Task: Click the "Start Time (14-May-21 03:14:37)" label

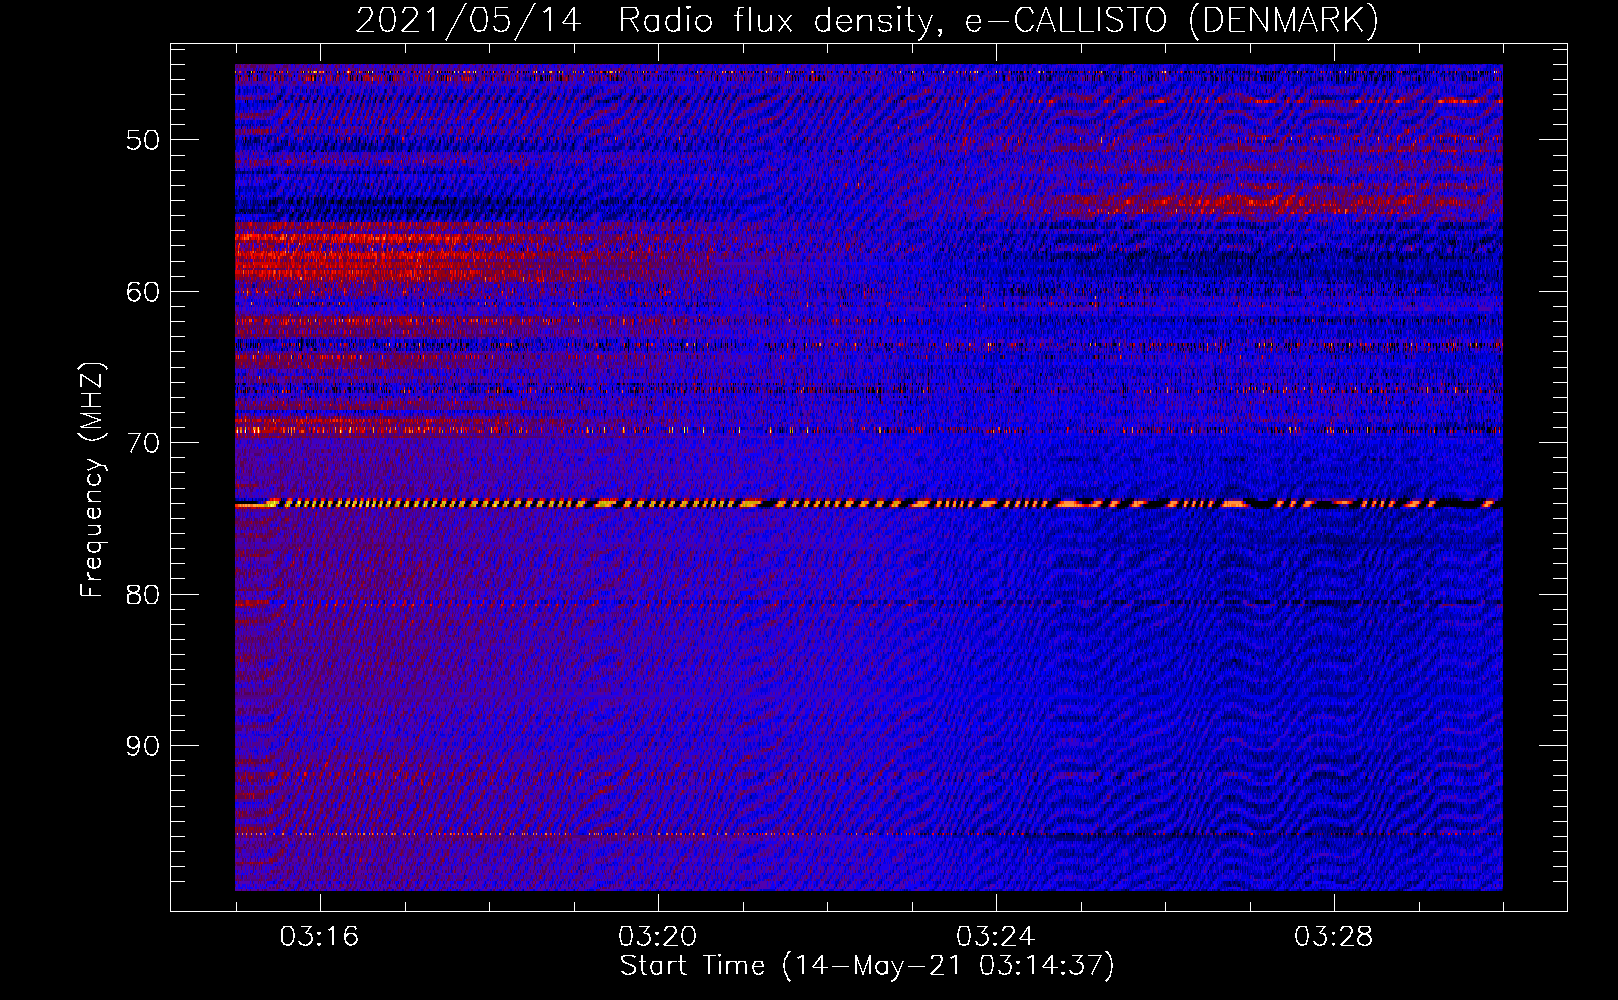Action: [x=867, y=966]
